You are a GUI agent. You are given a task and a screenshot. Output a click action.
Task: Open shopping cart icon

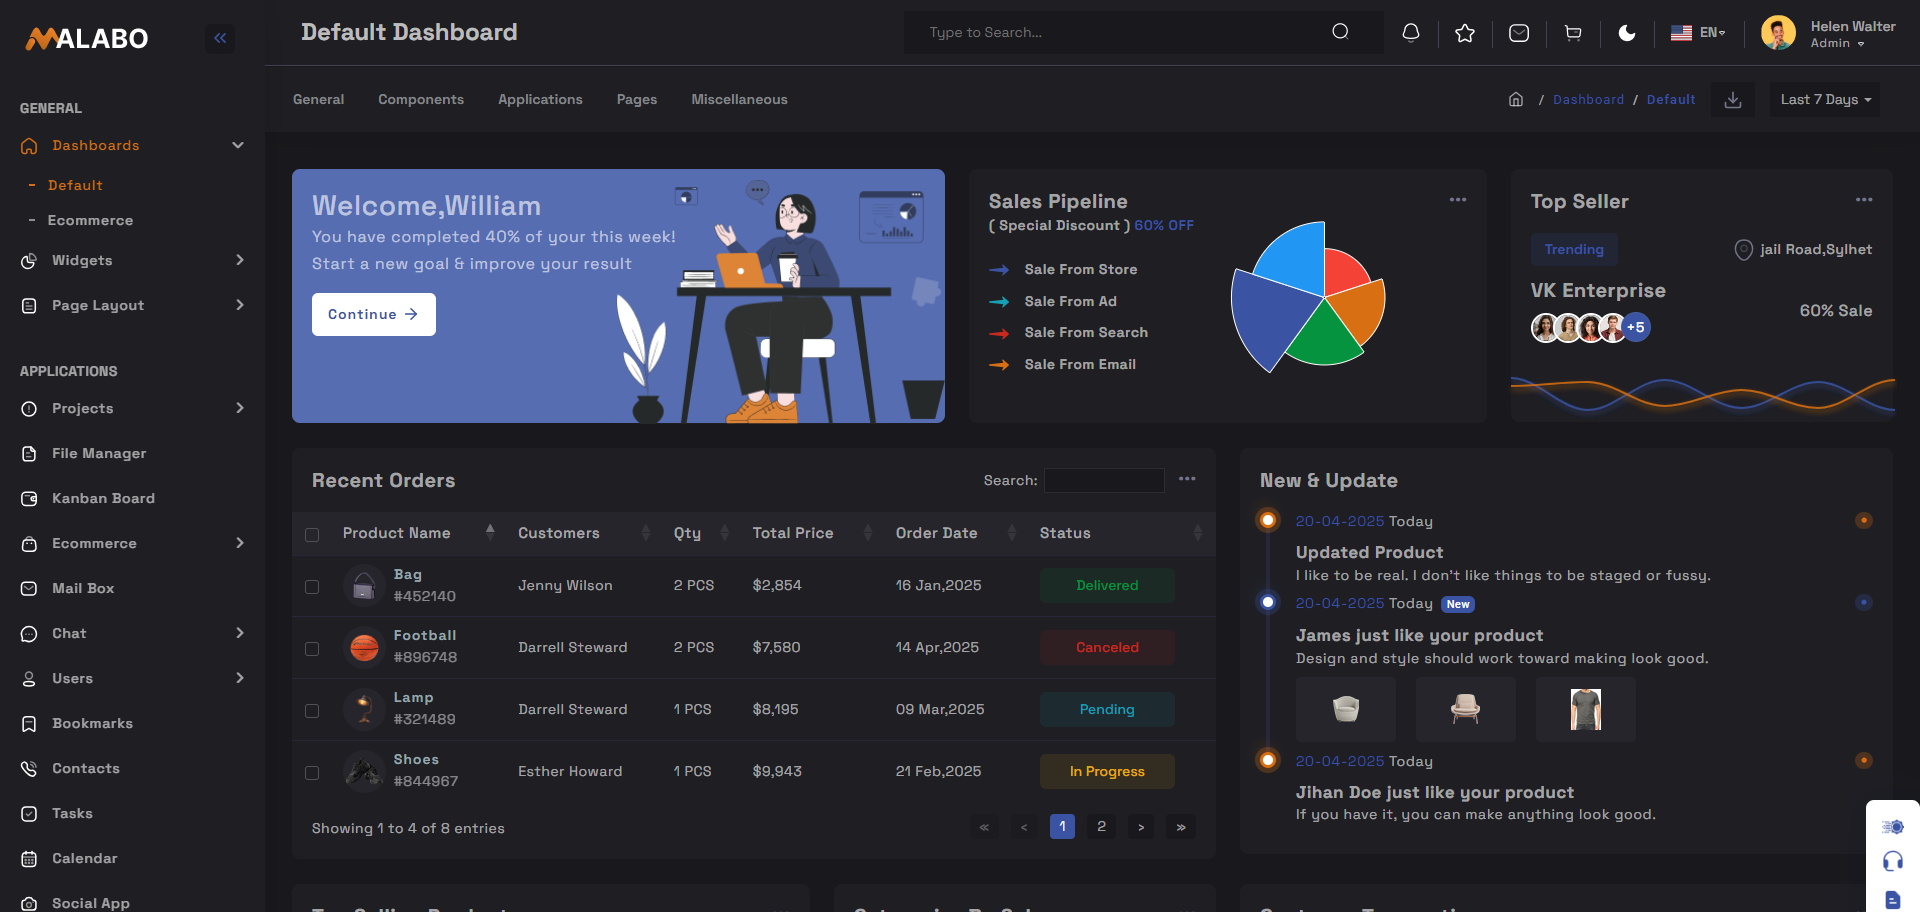pos(1573,33)
